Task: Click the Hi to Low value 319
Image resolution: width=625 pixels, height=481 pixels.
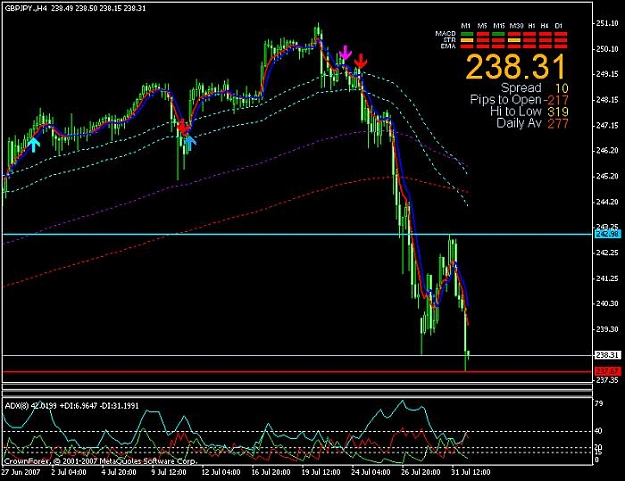Action: 558,112
